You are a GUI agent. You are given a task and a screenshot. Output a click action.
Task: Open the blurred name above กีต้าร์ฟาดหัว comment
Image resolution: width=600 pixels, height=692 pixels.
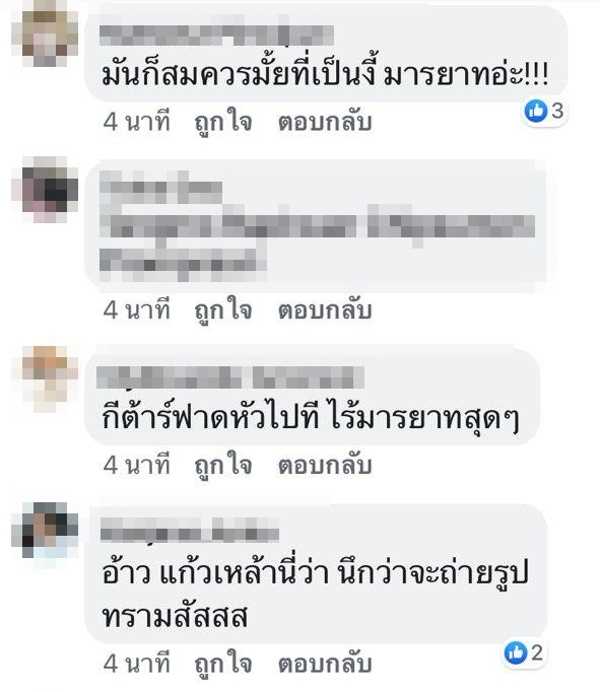tap(230, 377)
